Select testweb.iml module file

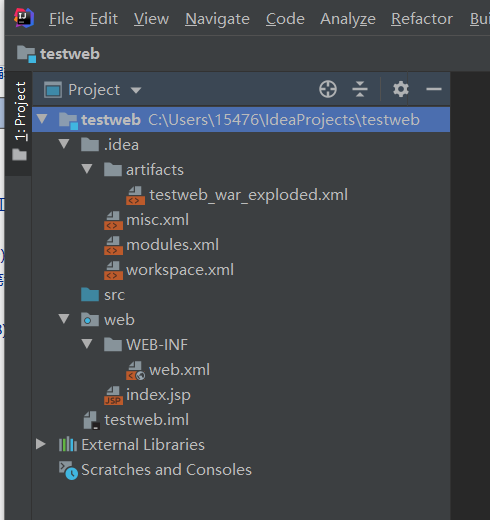(x=146, y=420)
